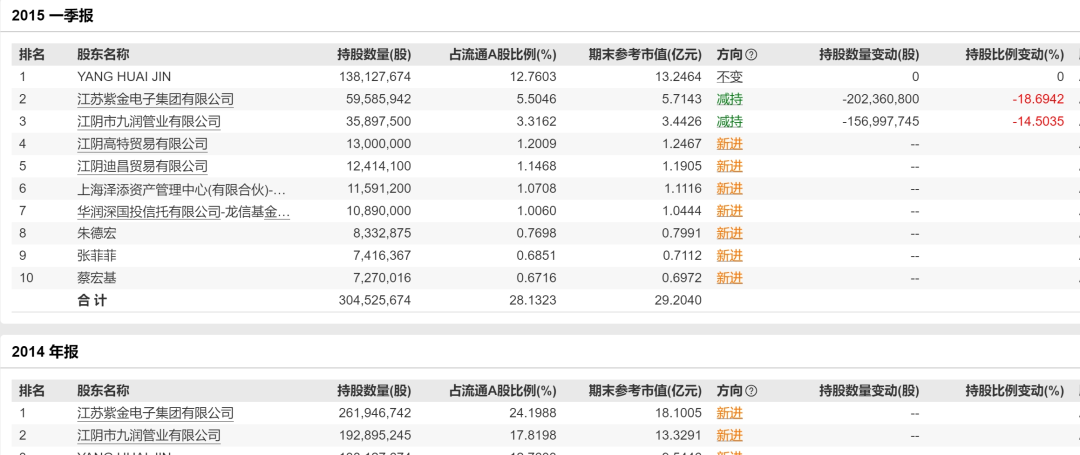
Task: Open shareholder link 江阴迪昌贸易有限公司
Action: [x=142, y=166]
